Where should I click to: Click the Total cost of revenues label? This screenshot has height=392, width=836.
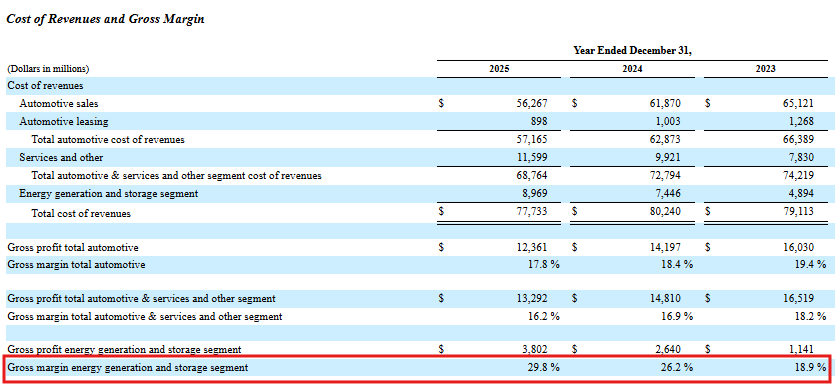tap(81, 214)
